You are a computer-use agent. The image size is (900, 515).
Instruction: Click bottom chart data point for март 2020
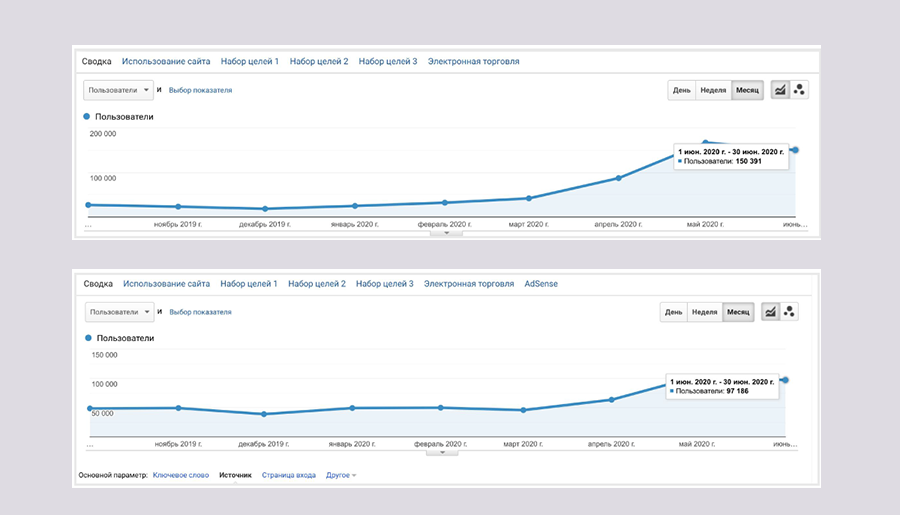523,411
